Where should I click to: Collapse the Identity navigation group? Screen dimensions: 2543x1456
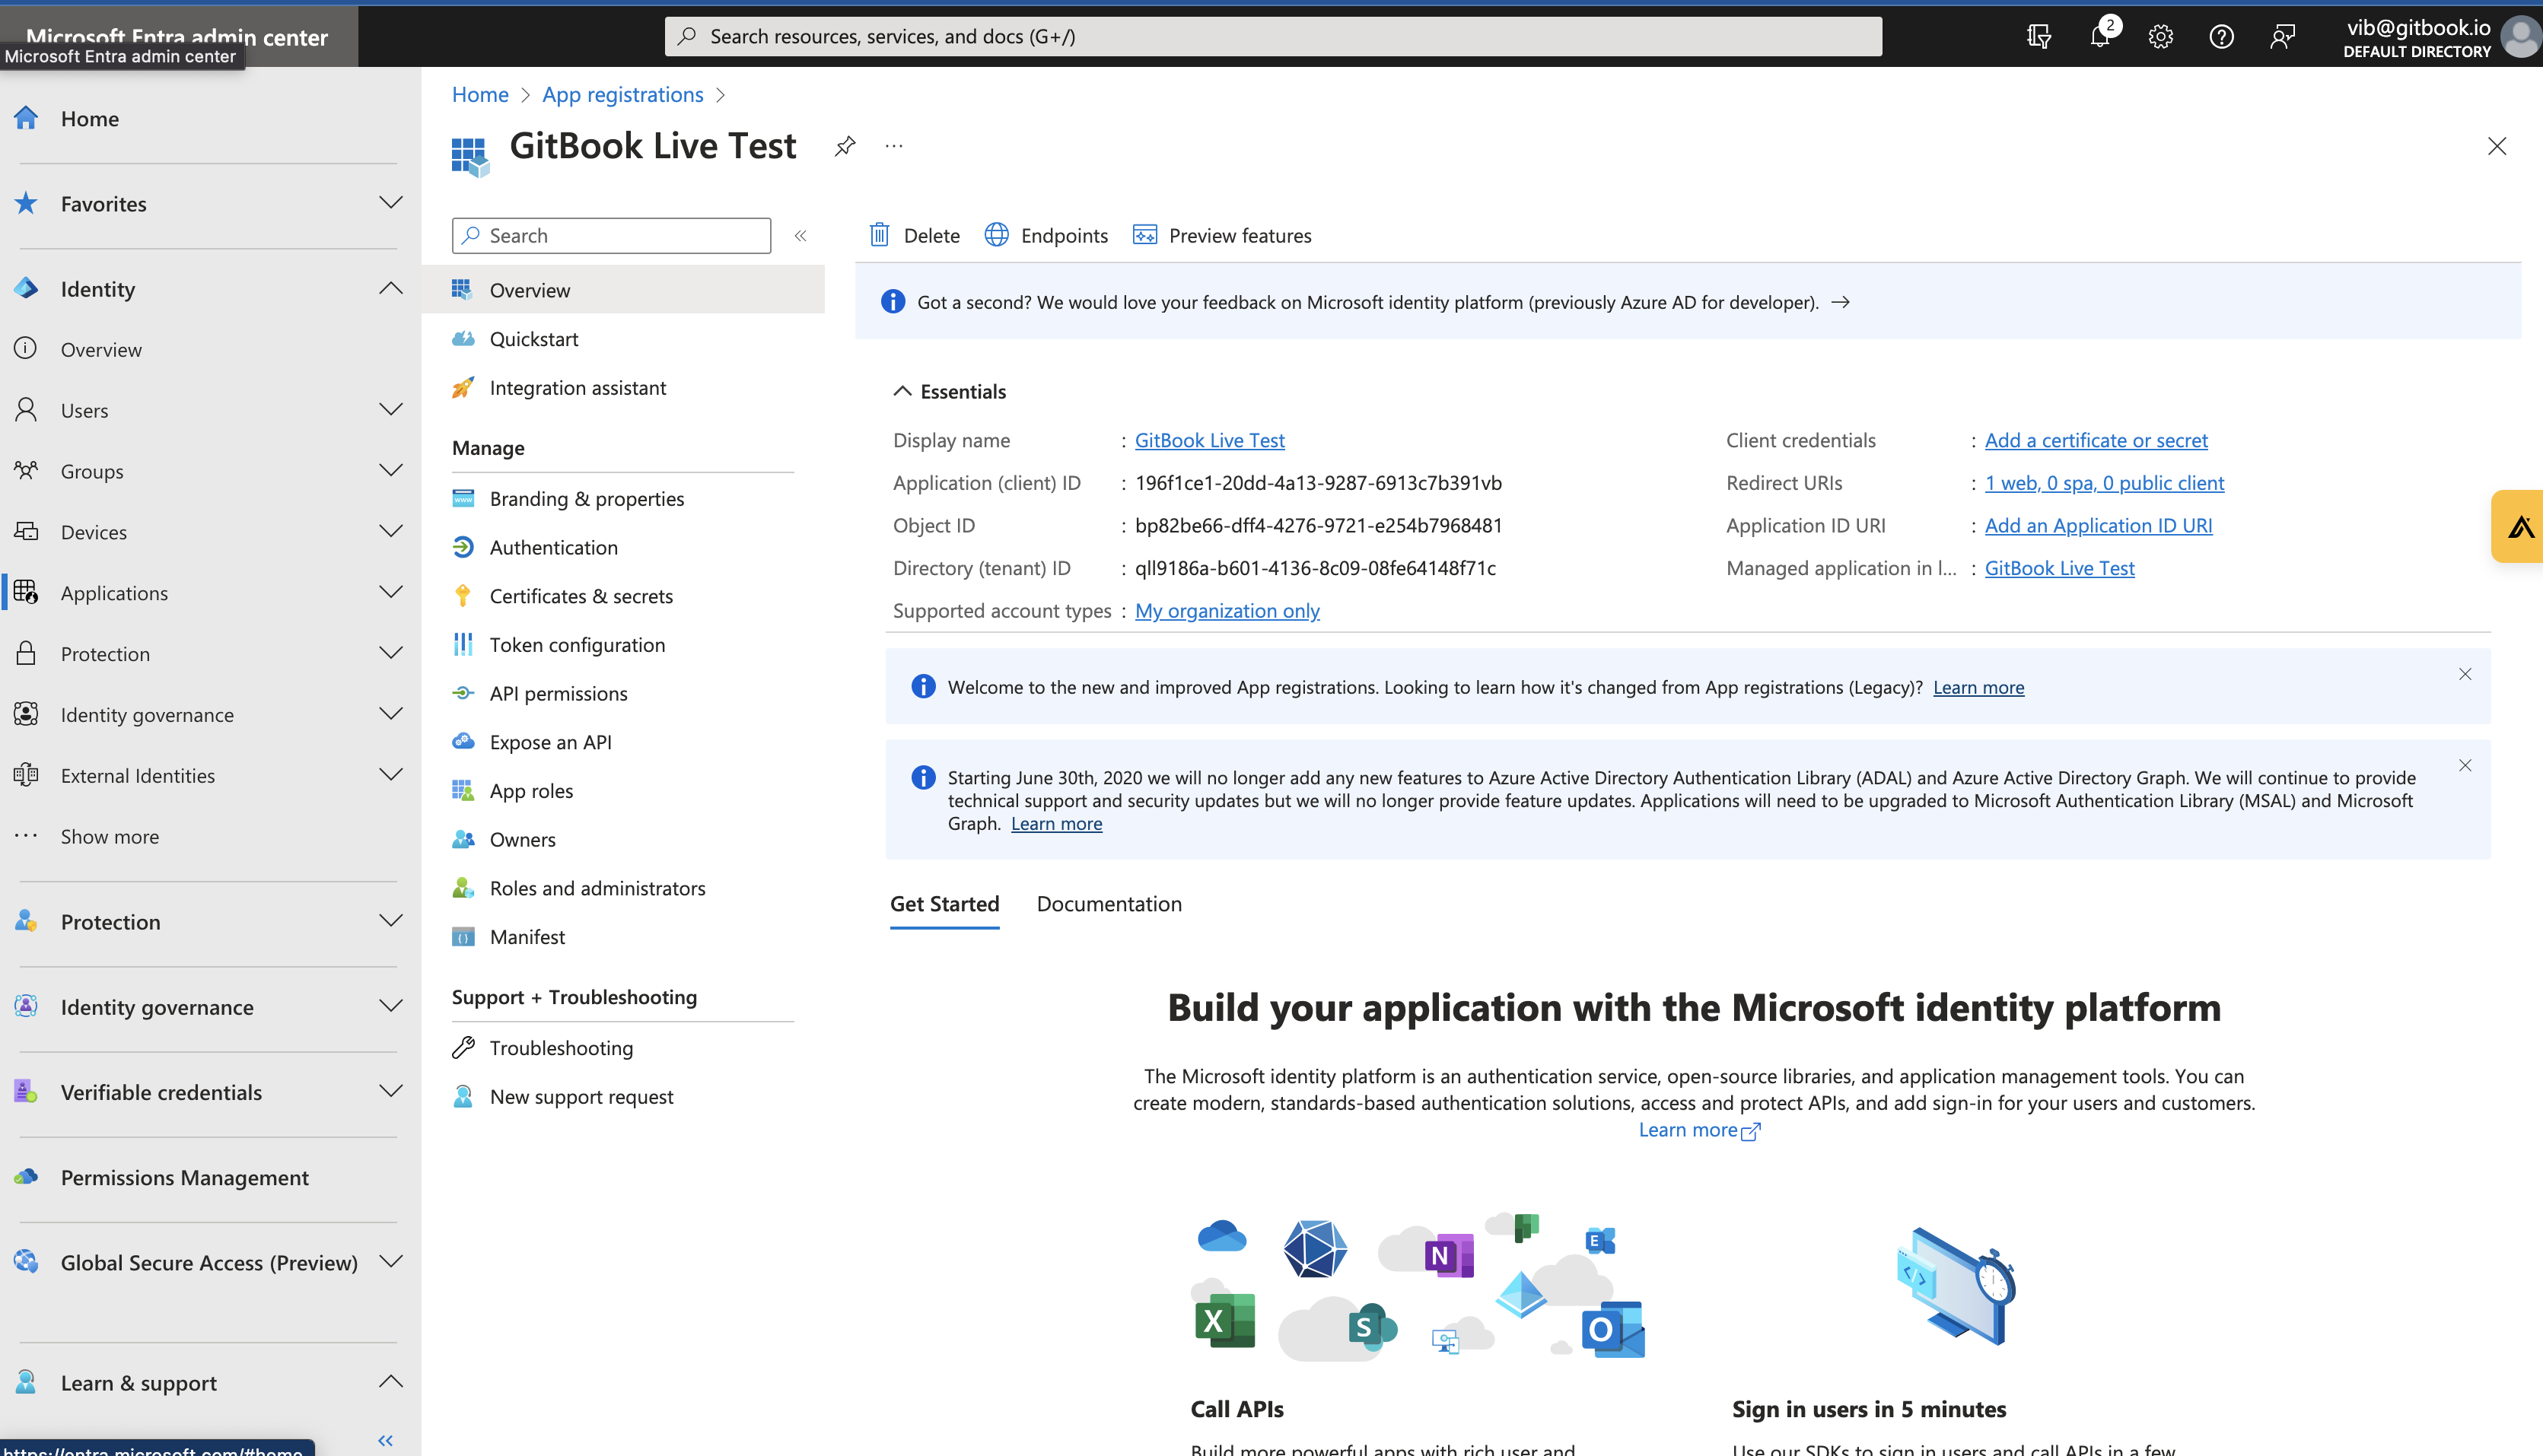391,288
